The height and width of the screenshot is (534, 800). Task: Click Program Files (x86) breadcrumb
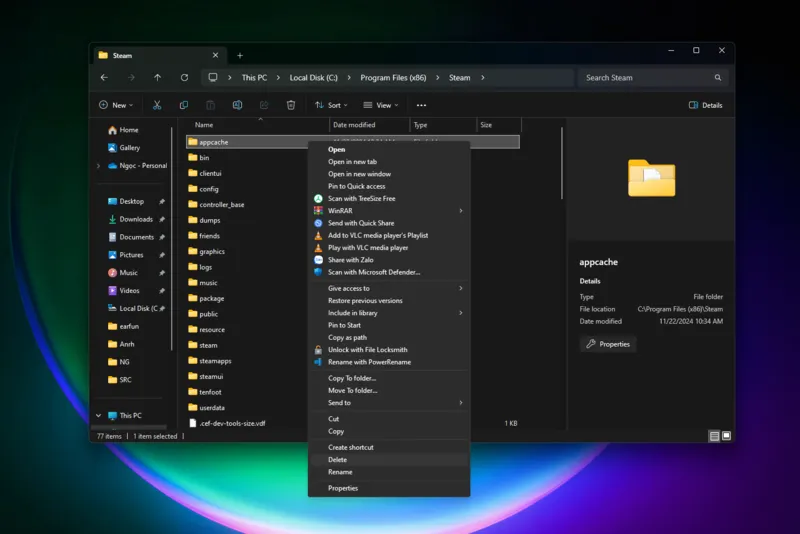(x=393, y=78)
